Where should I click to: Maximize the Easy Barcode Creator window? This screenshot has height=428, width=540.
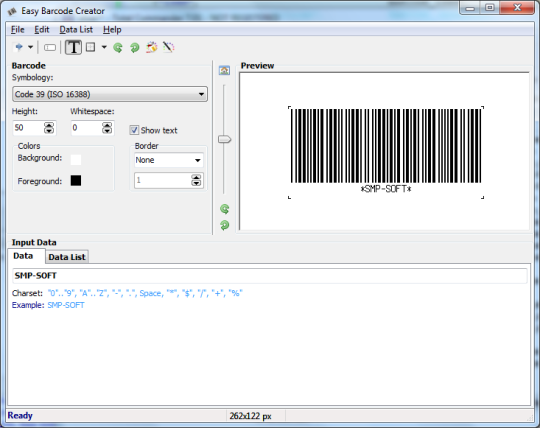490,8
